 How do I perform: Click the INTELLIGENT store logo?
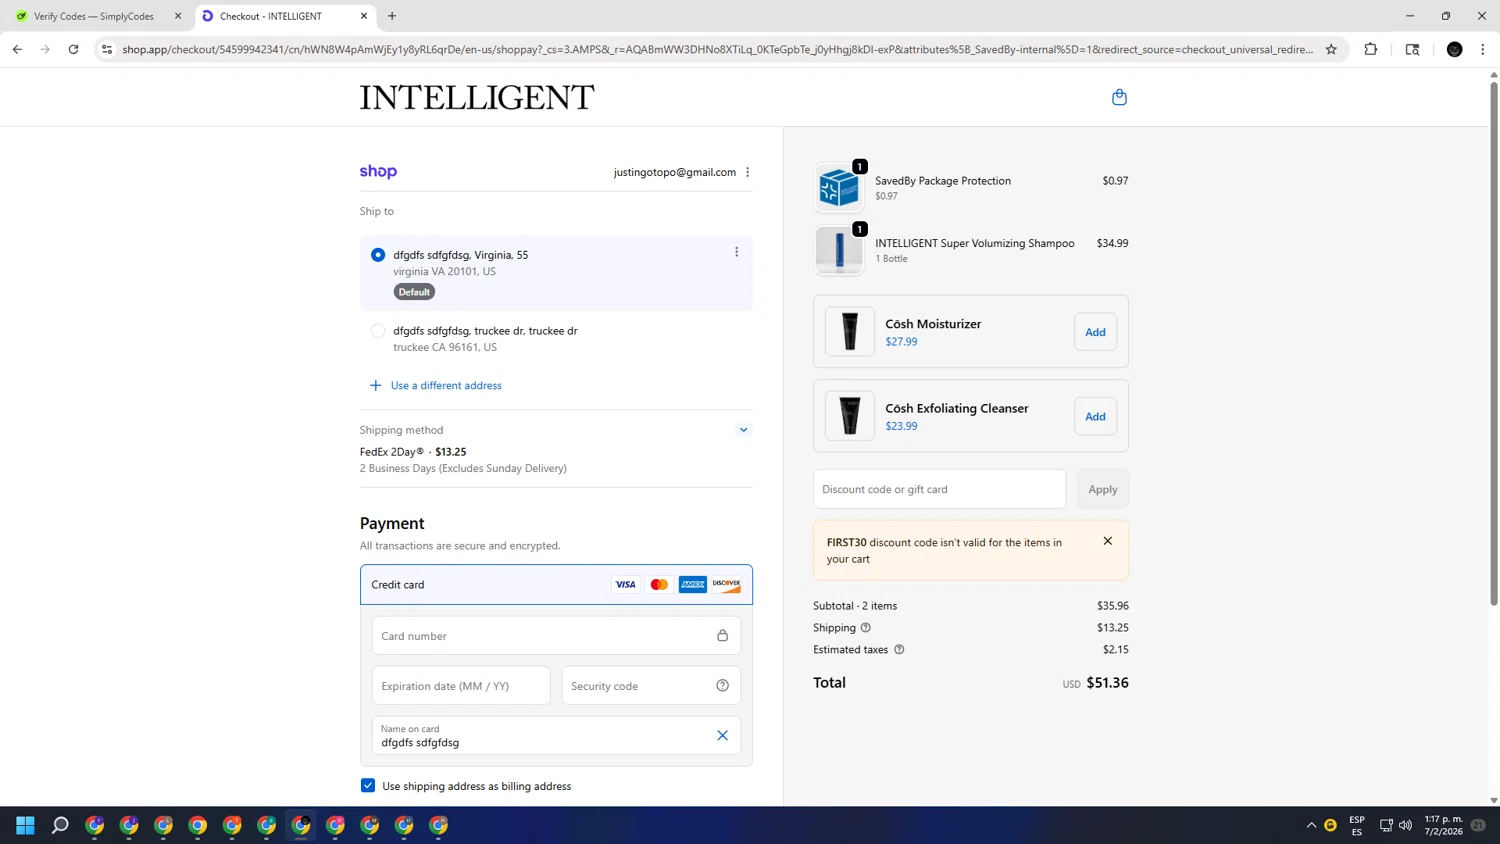click(x=477, y=97)
